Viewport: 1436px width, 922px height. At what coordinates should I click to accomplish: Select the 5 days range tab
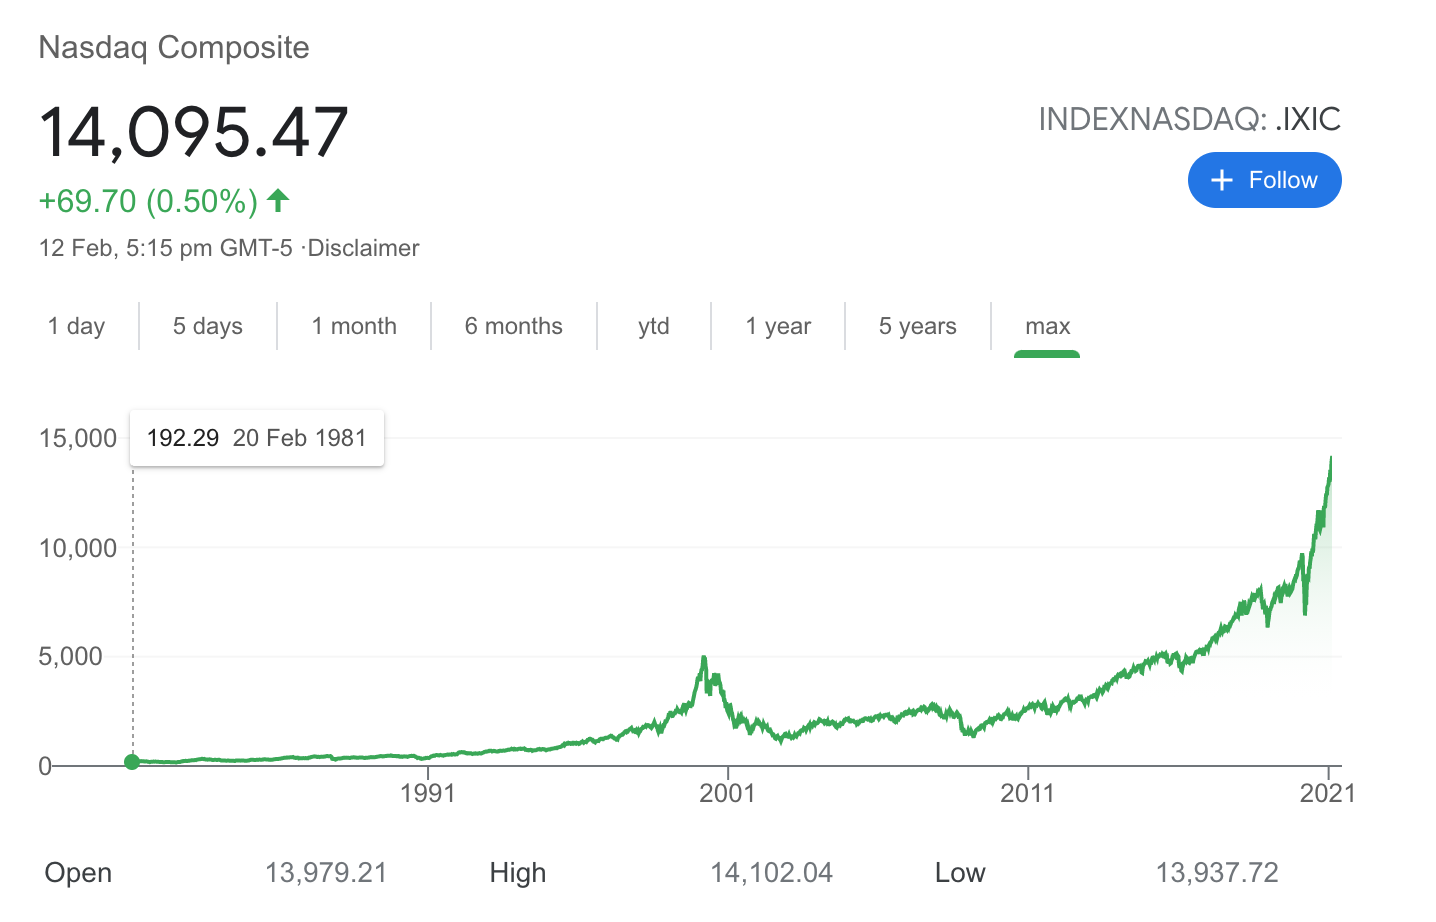pyautogui.click(x=208, y=326)
